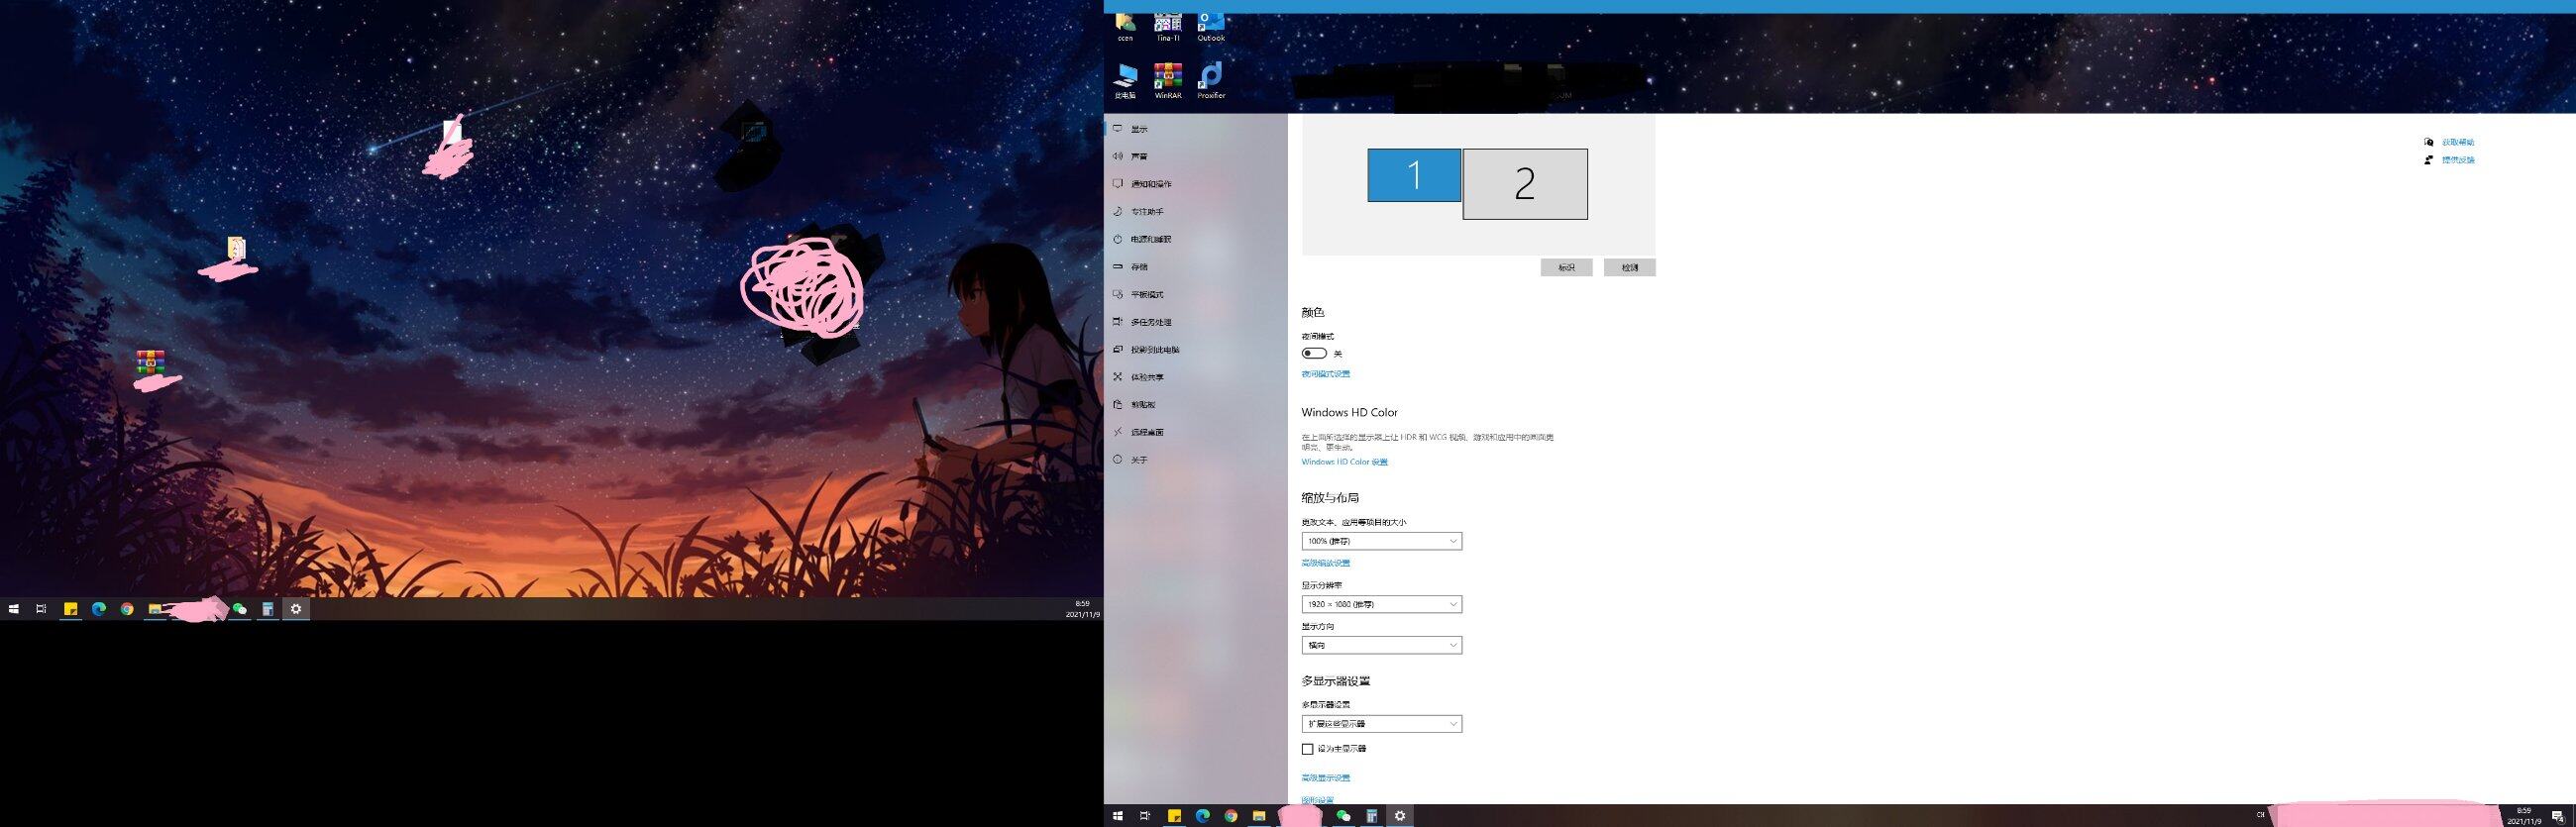
Task: Expand the 横向 display orientation dropdown
Action: [1382, 646]
